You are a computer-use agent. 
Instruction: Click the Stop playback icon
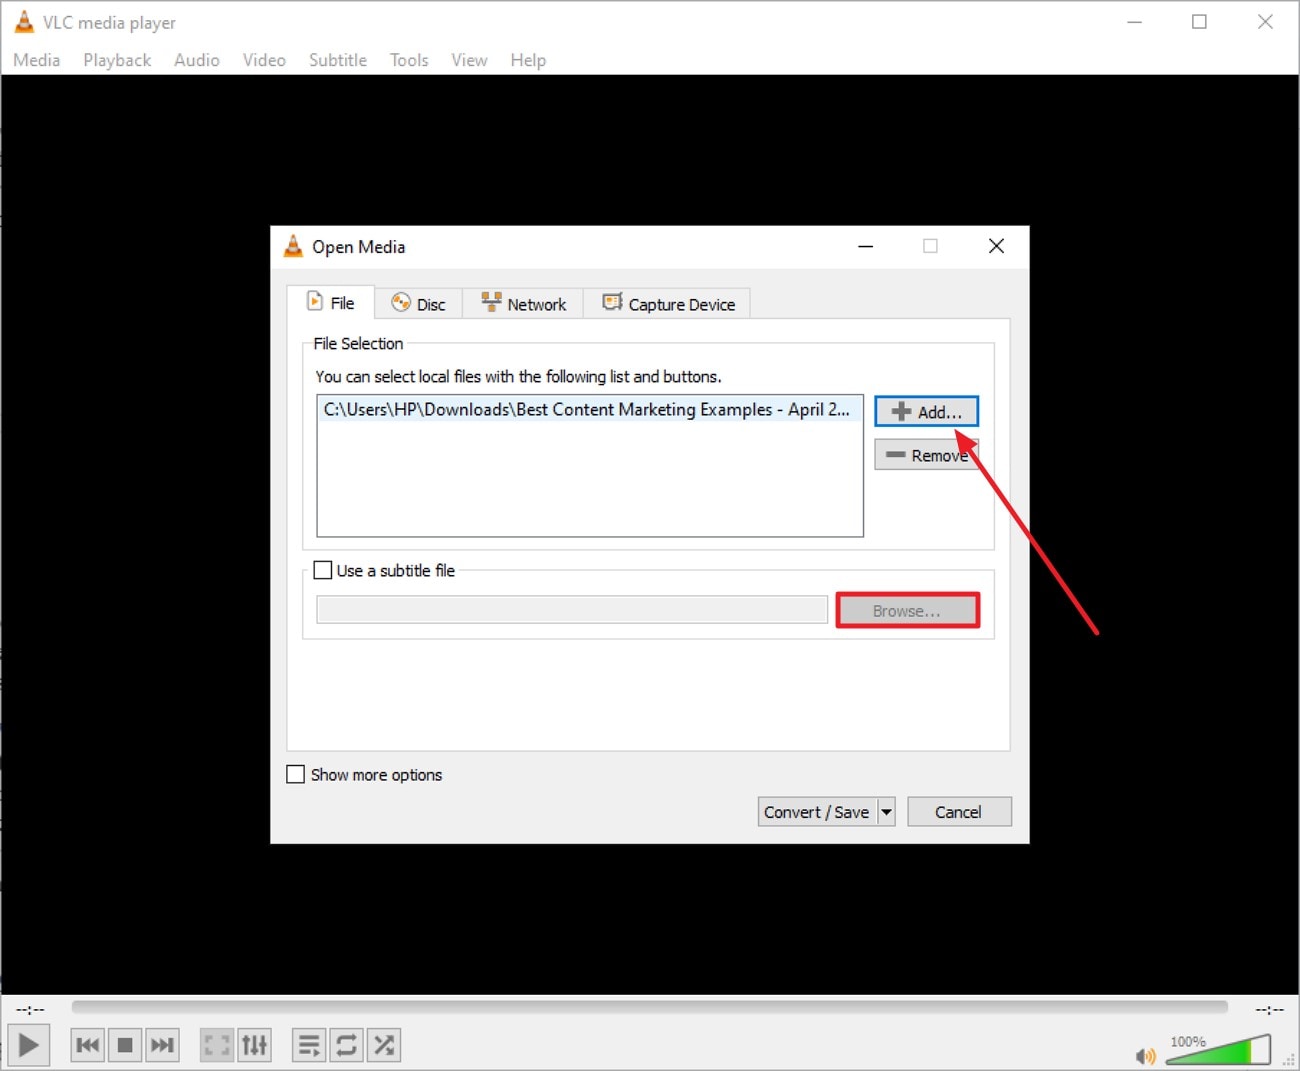coord(125,1044)
